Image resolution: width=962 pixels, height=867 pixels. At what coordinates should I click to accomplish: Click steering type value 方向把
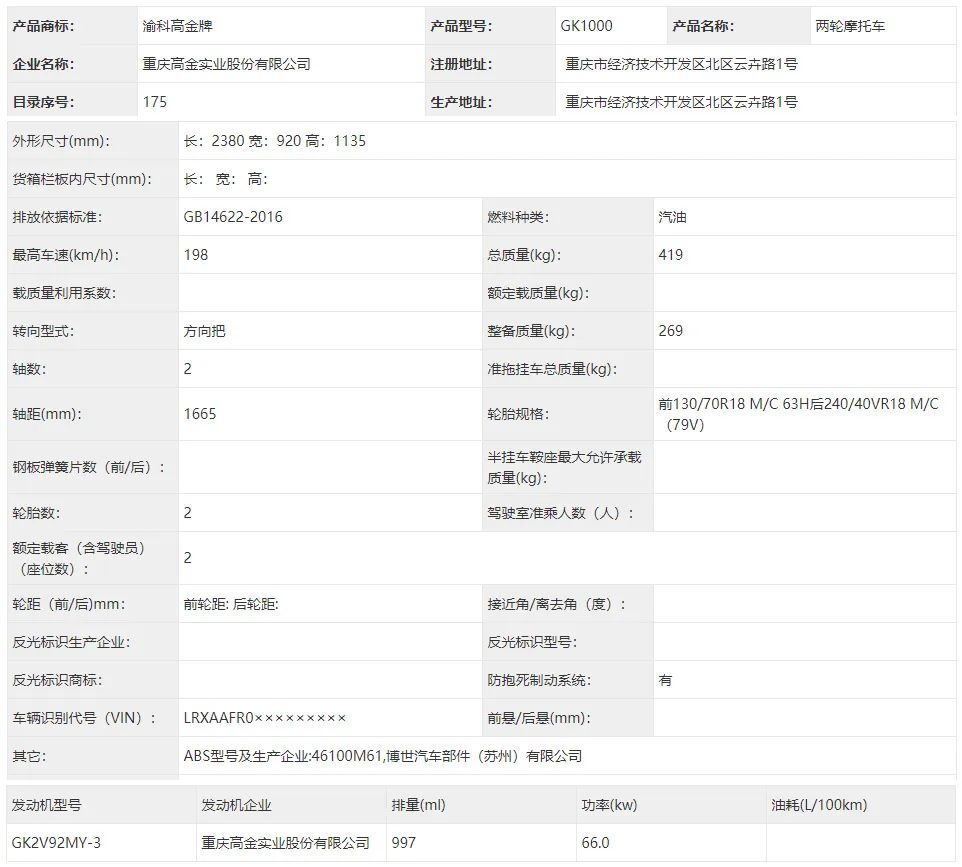[204, 331]
